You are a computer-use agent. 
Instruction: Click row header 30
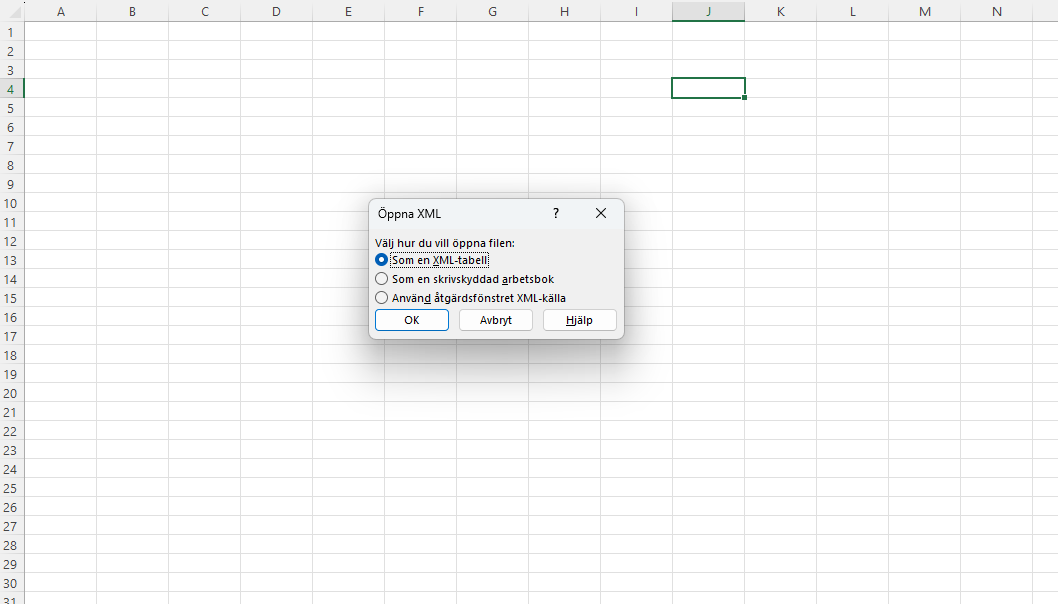point(10,583)
